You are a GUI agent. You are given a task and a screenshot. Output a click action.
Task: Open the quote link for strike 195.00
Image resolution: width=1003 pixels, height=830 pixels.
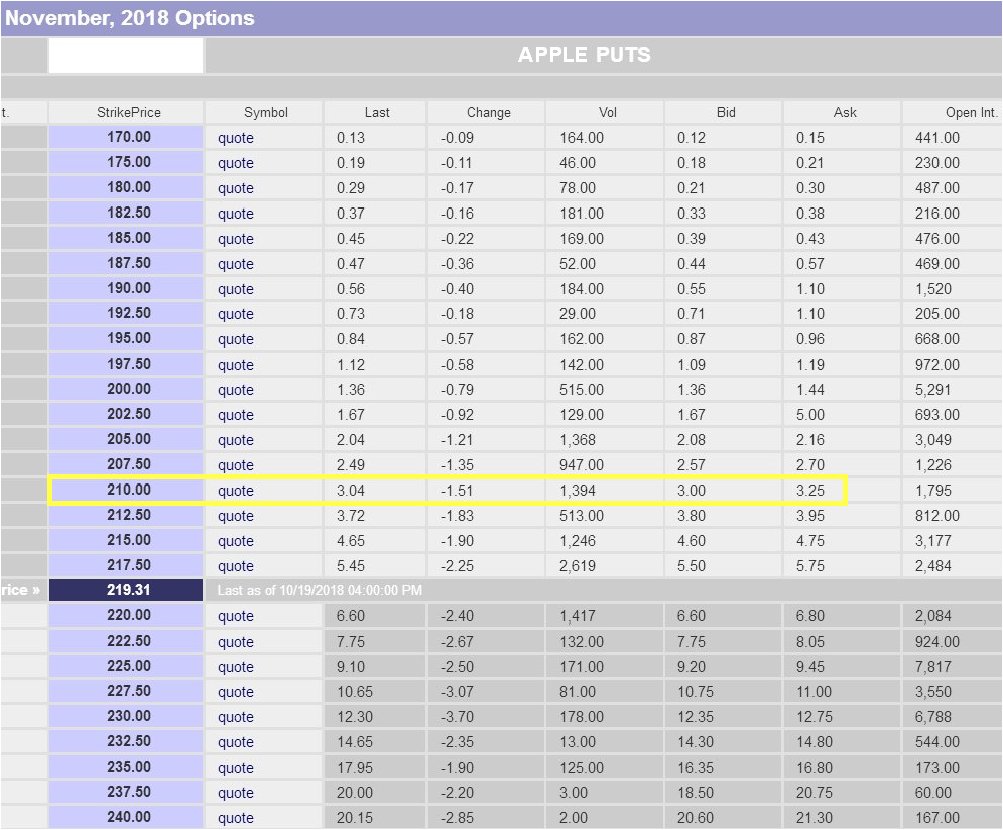[235, 339]
